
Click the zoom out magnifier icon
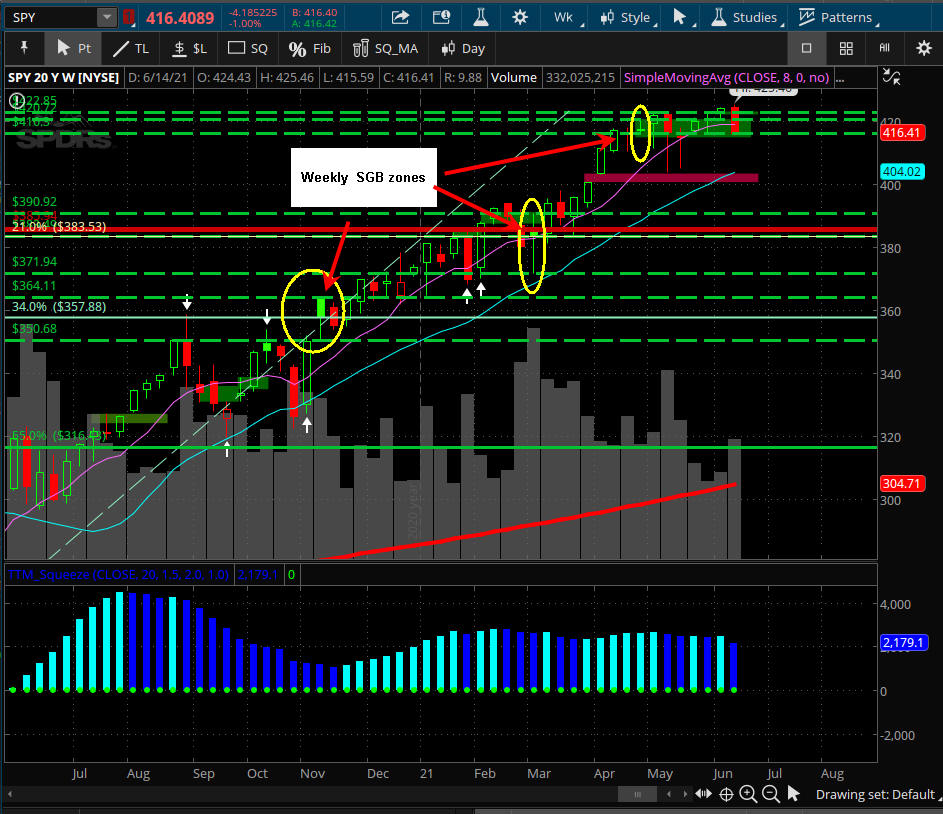coord(771,795)
